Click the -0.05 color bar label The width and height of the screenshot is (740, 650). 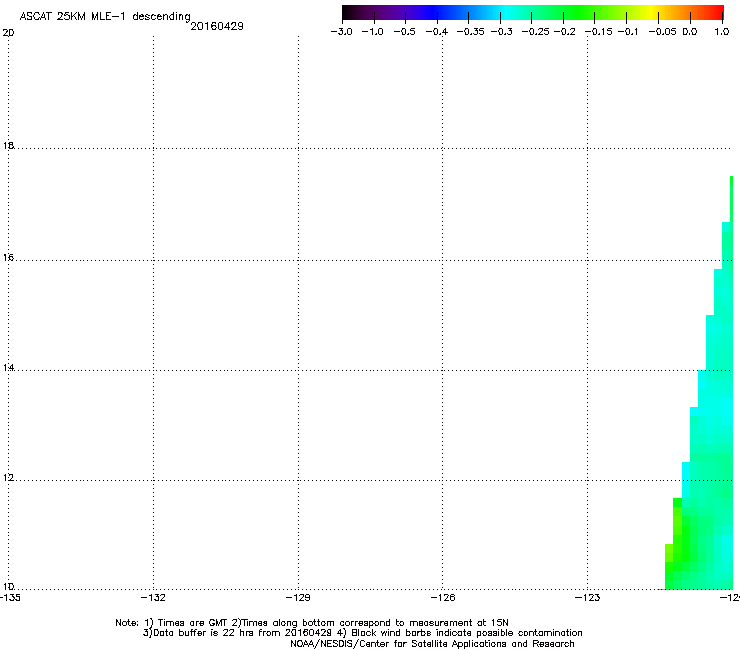click(x=662, y=32)
